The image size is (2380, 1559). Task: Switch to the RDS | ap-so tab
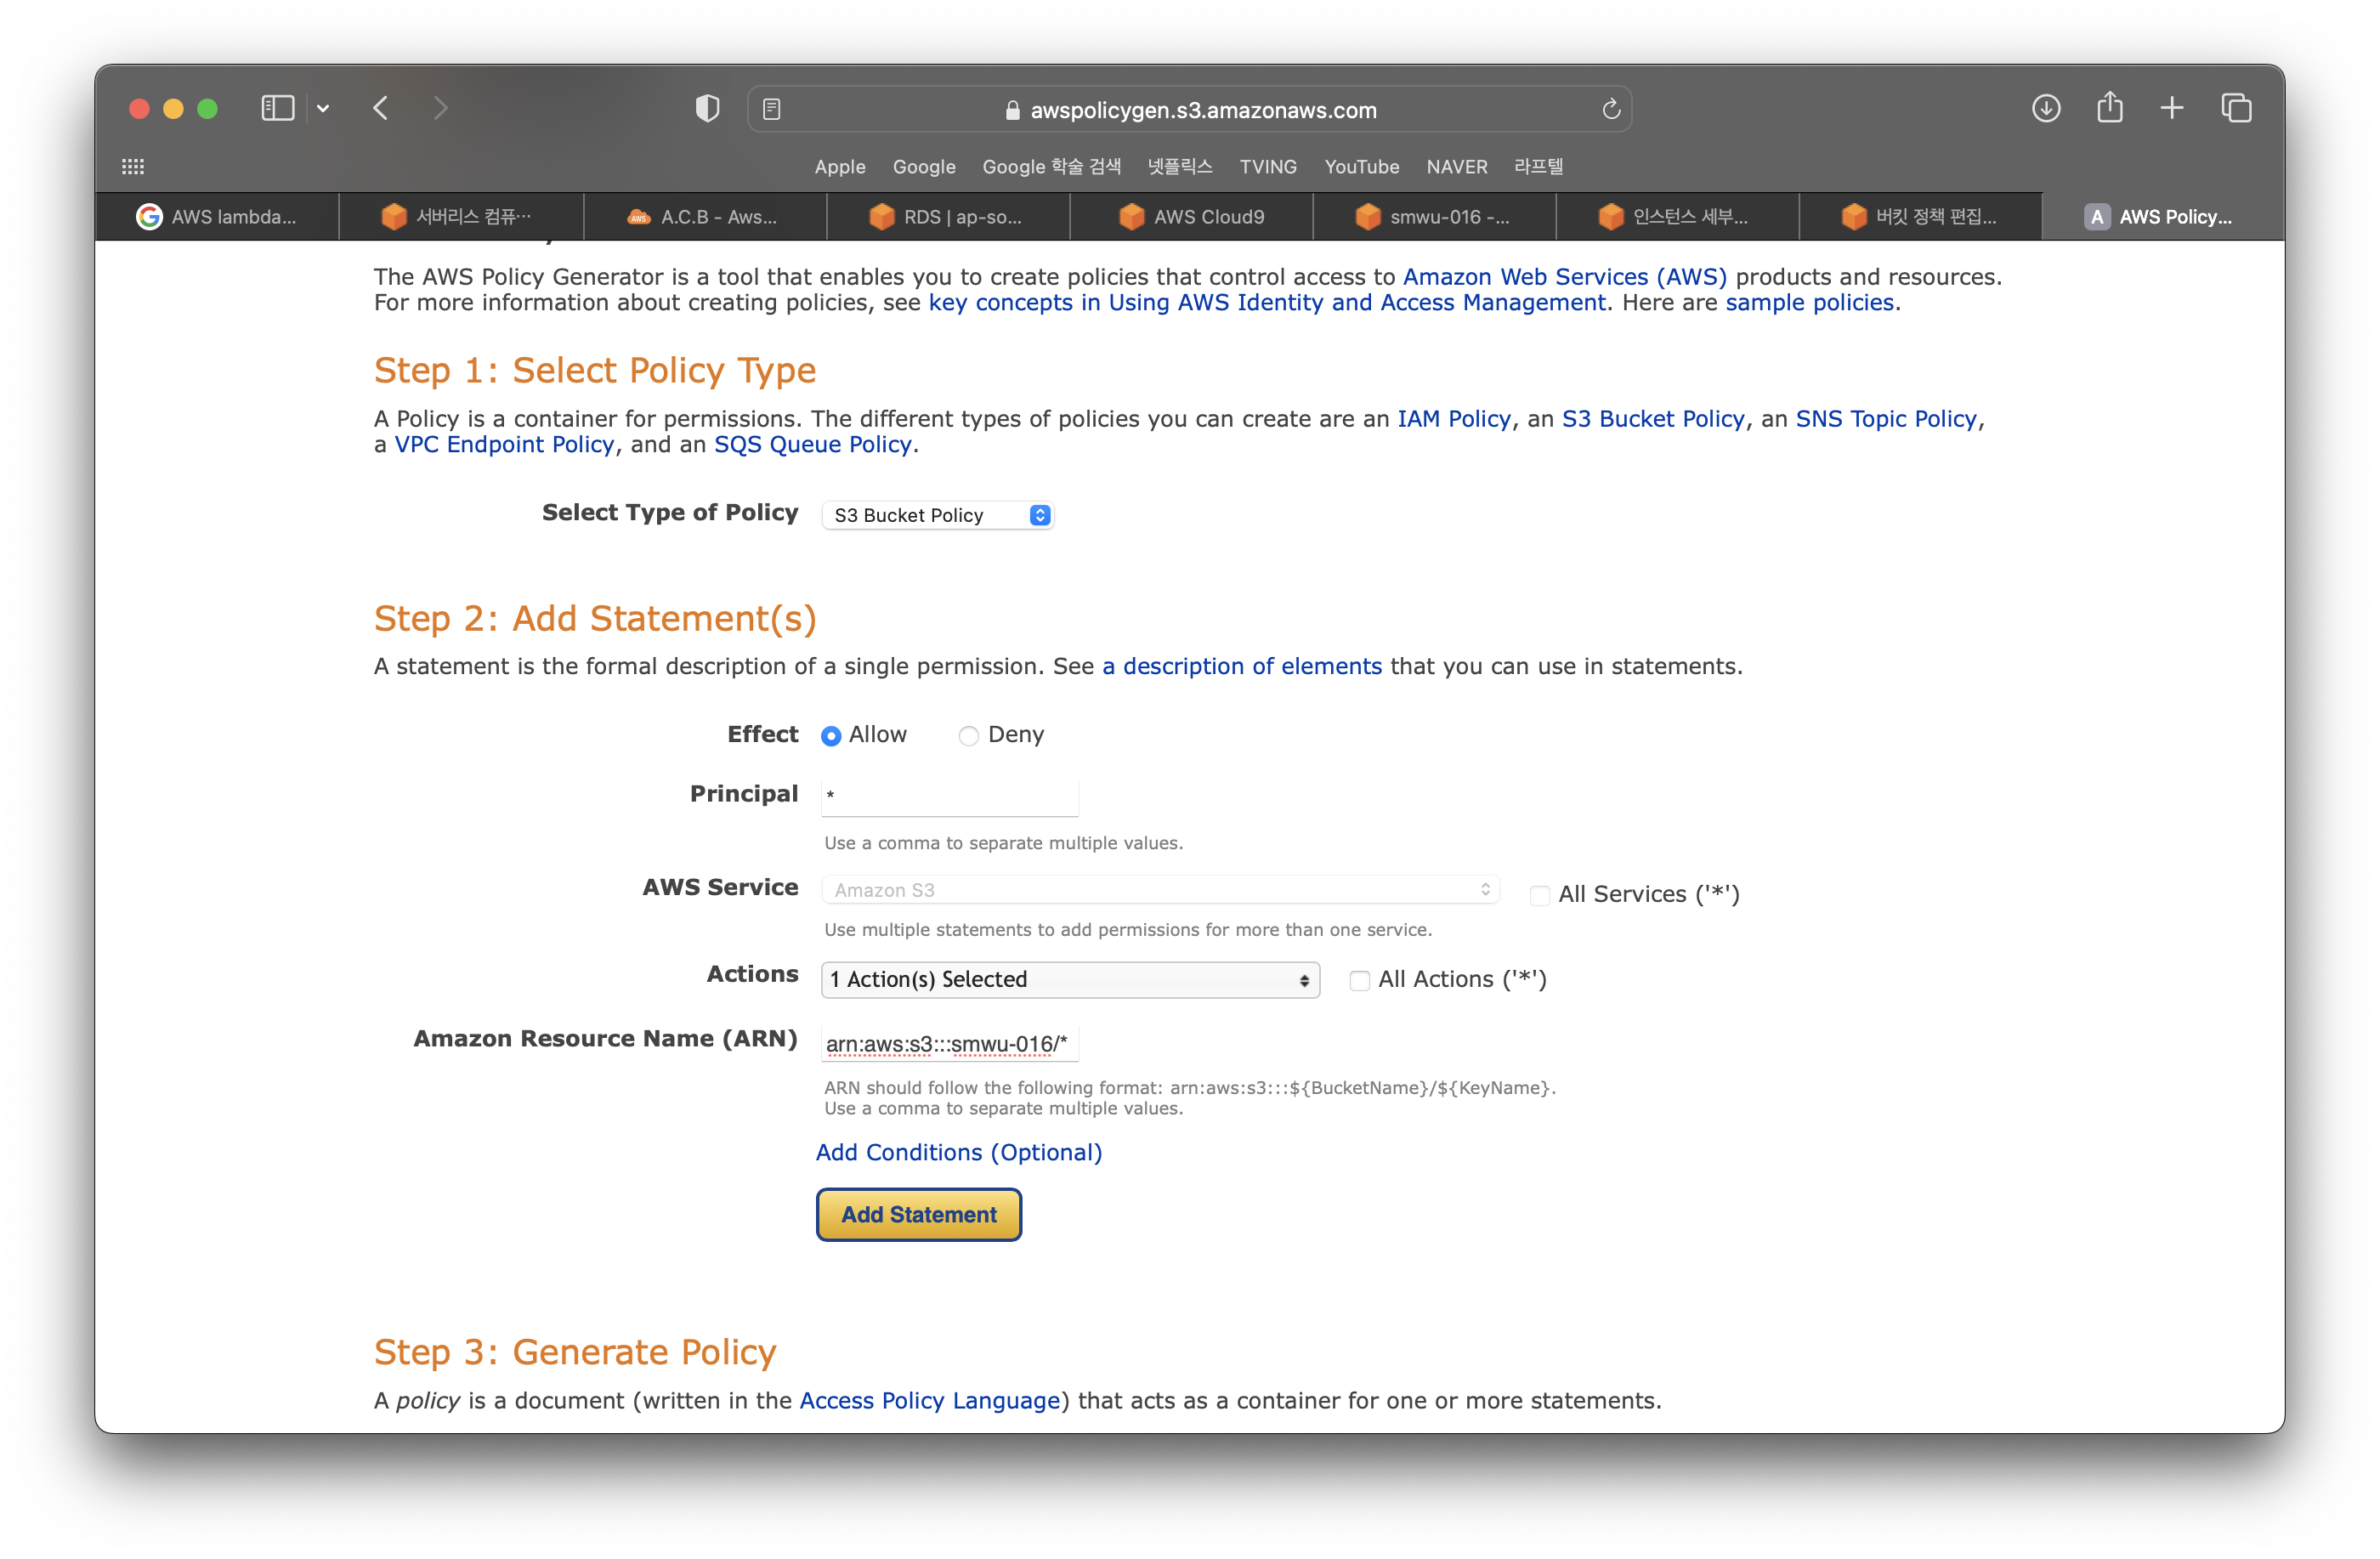(947, 217)
